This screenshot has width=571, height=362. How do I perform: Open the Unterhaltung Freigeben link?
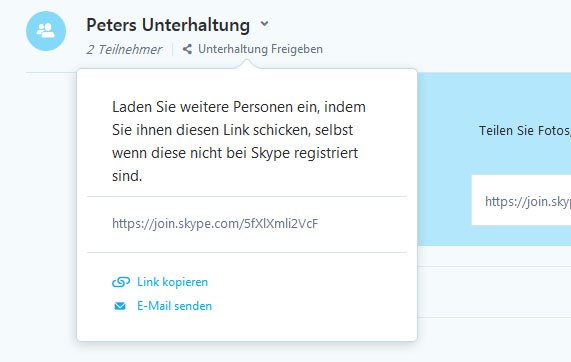pos(260,49)
